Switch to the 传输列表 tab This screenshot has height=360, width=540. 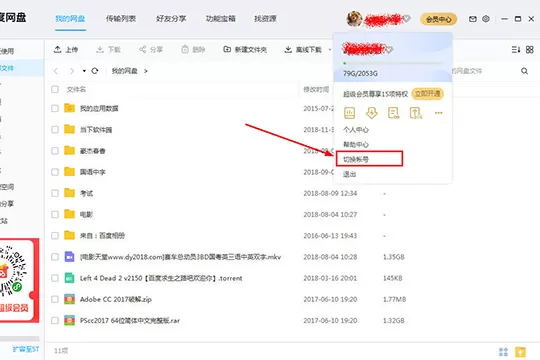coord(121,19)
